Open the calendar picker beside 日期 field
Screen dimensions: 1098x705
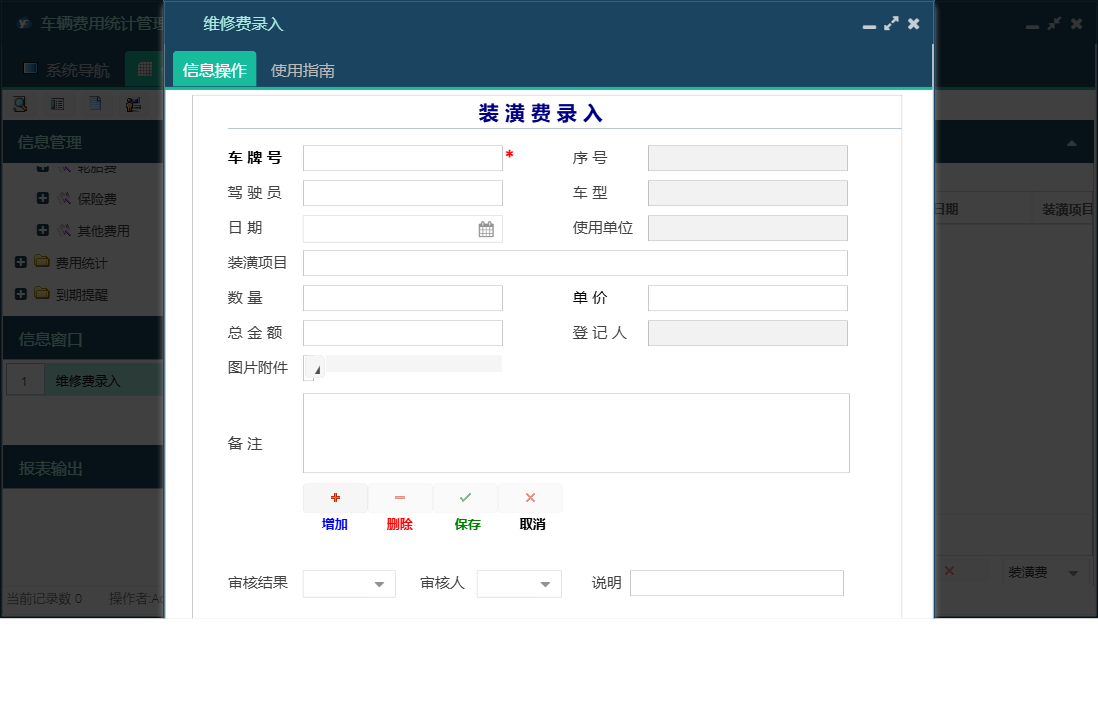(486, 228)
